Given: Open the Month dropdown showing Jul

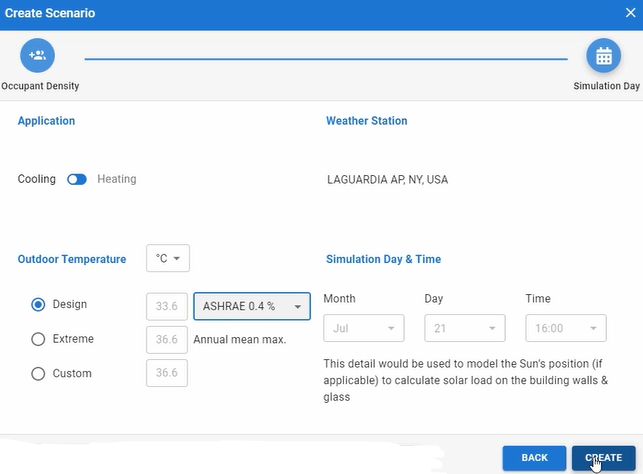Looking at the screenshot, I should click(364, 328).
